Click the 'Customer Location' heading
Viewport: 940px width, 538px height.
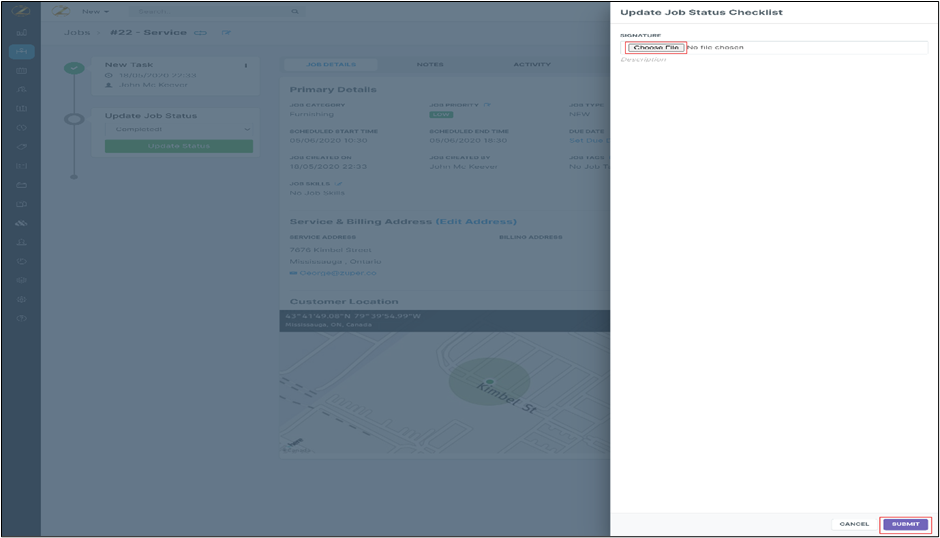click(x=344, y=302)
